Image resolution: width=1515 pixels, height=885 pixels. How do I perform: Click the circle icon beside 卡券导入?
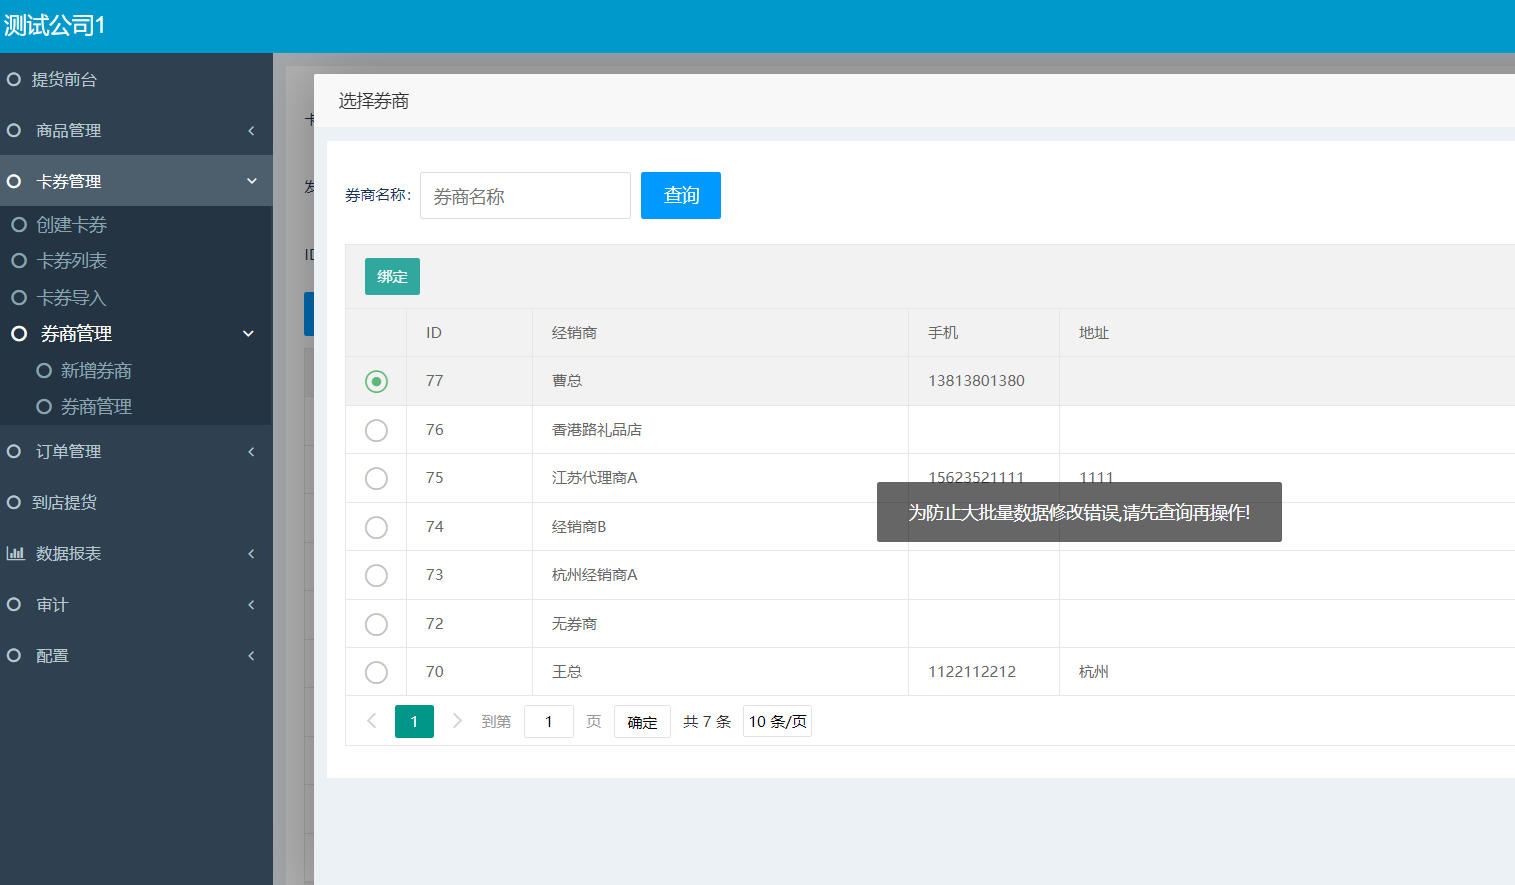click(x=19, y=298)
